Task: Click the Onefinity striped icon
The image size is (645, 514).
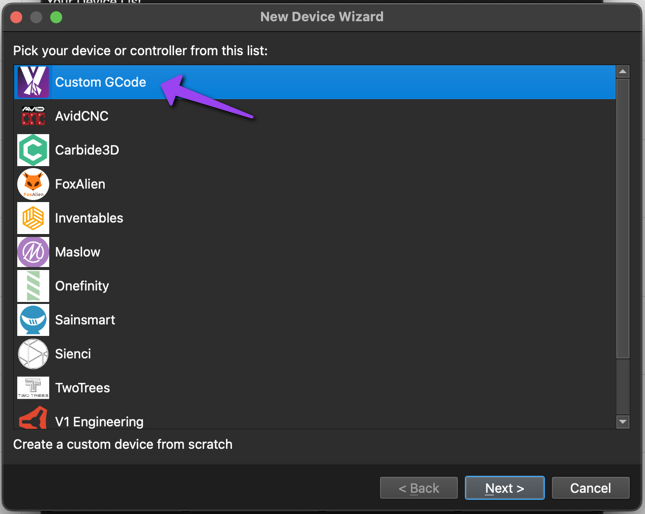Action: [33, 286]
